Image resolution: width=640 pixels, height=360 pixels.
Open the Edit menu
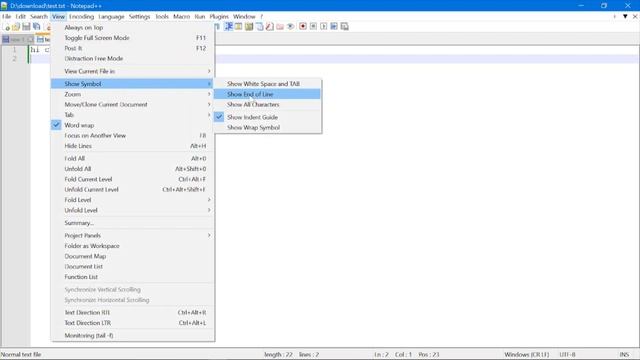[x=20, y=16]
